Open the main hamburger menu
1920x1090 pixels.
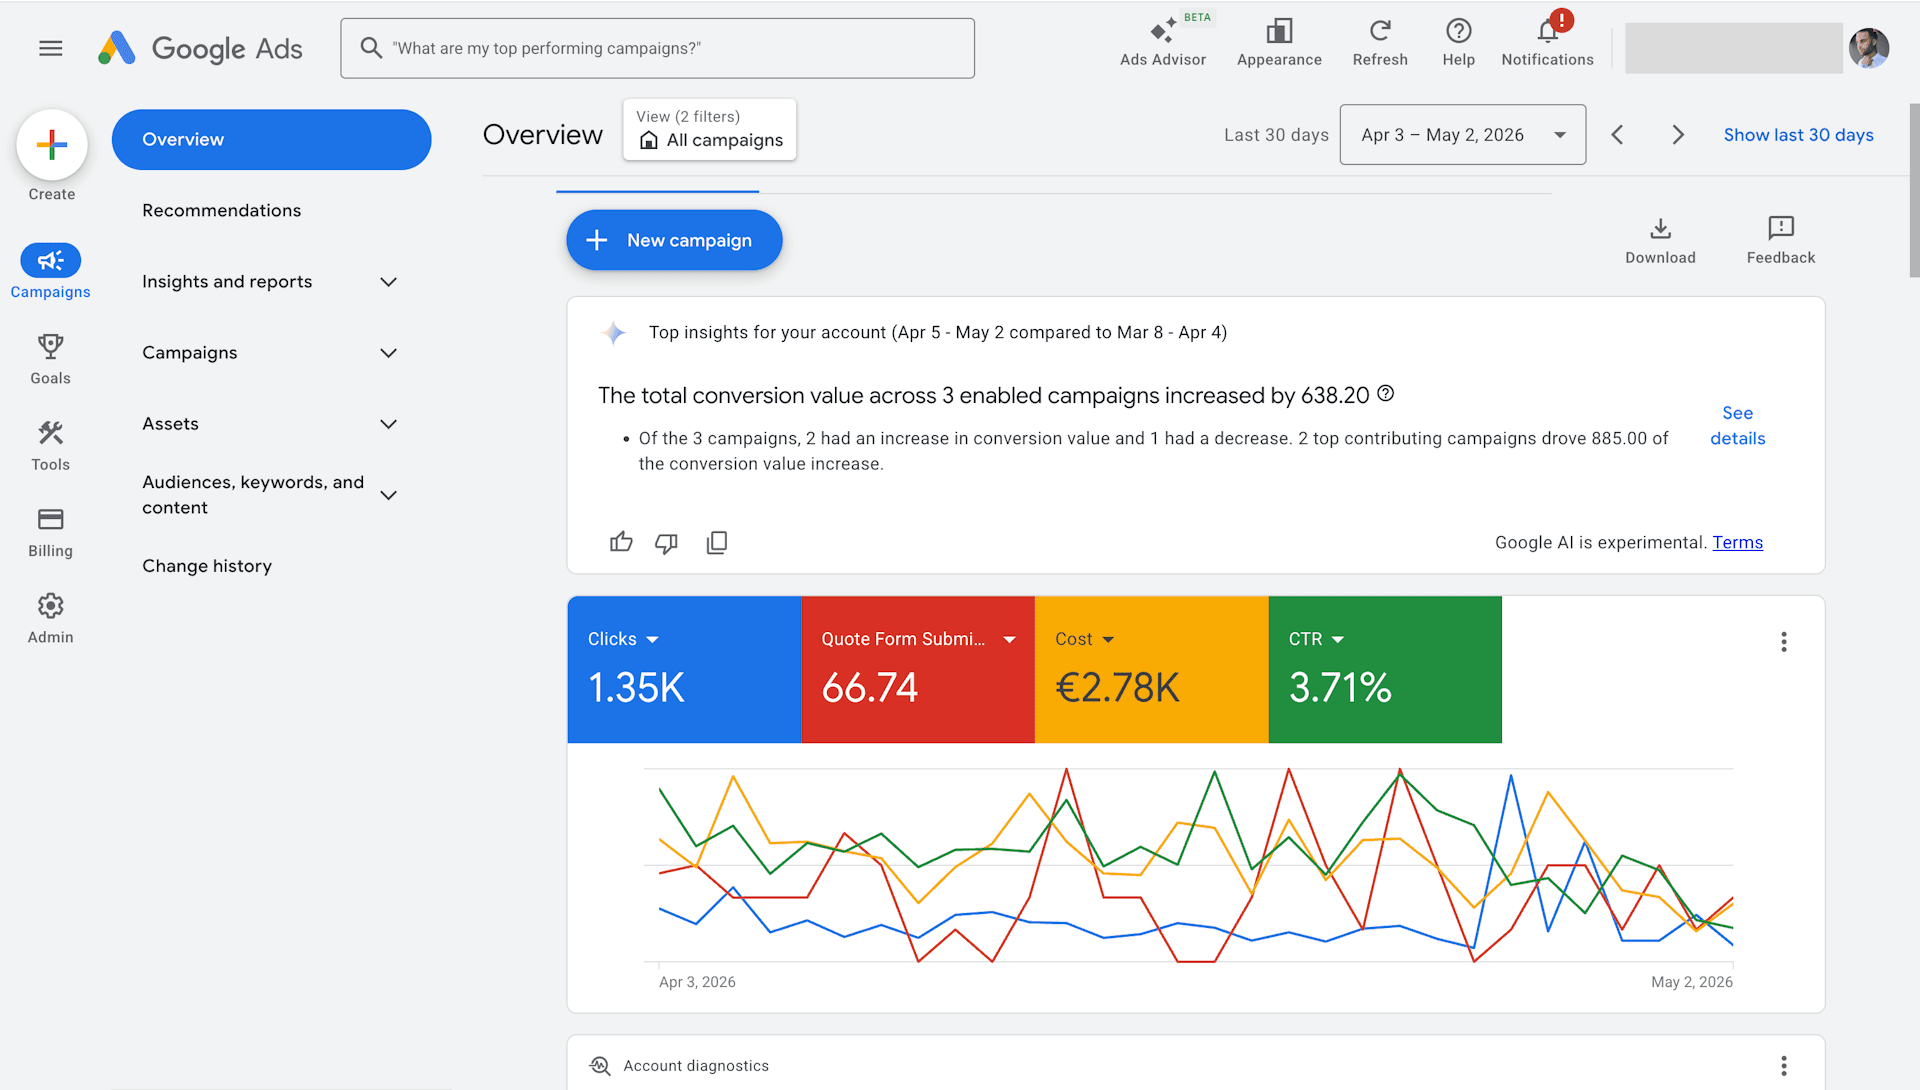tap(51, 48)
